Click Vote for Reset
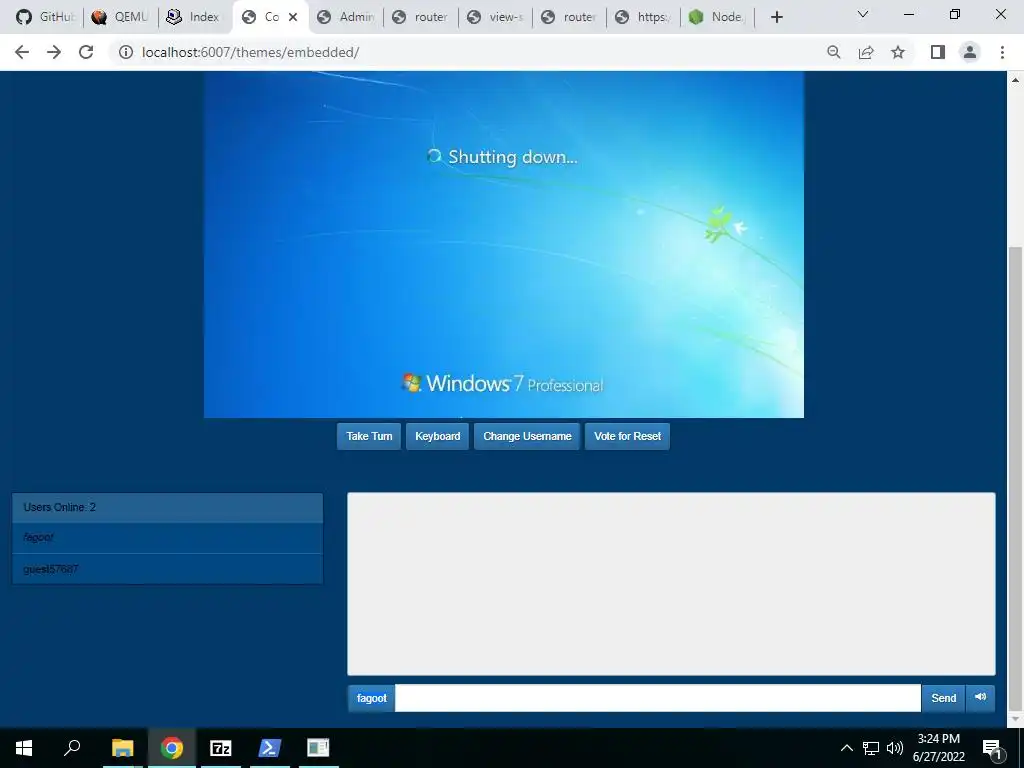The image size is (1024, 768). pos(628,436)
